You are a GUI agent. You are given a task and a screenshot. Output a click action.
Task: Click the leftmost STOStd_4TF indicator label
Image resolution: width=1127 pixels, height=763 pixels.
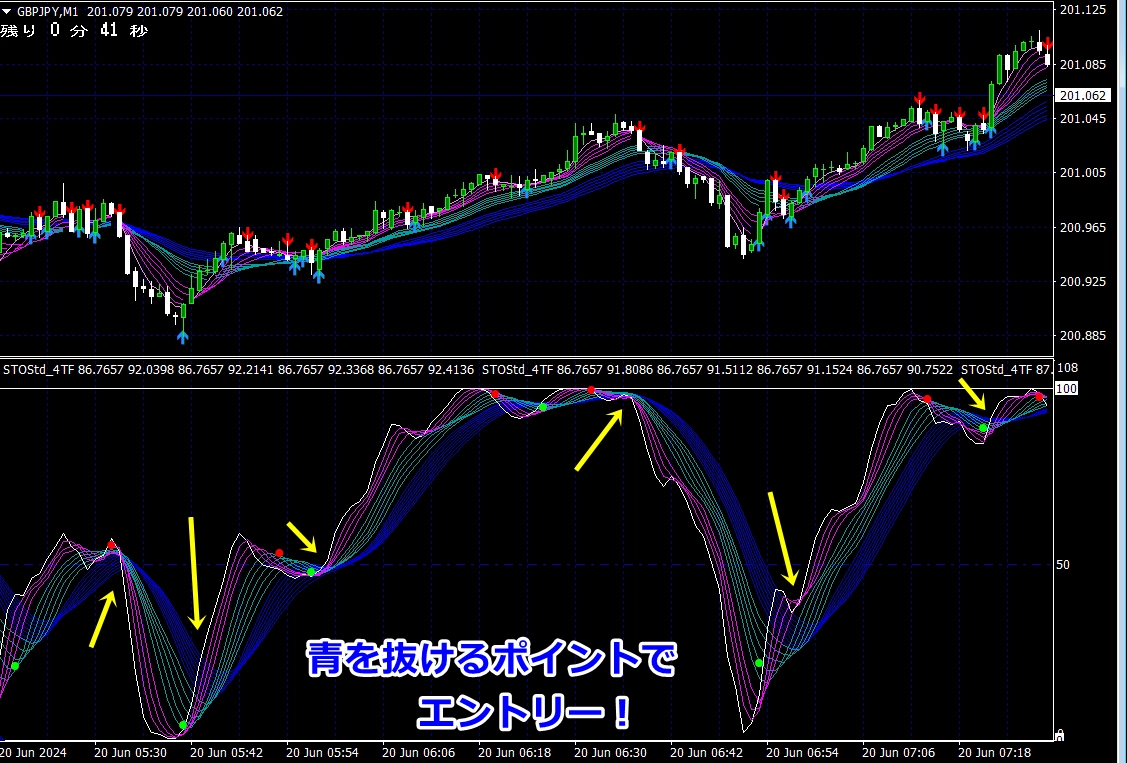pos(38,369)
